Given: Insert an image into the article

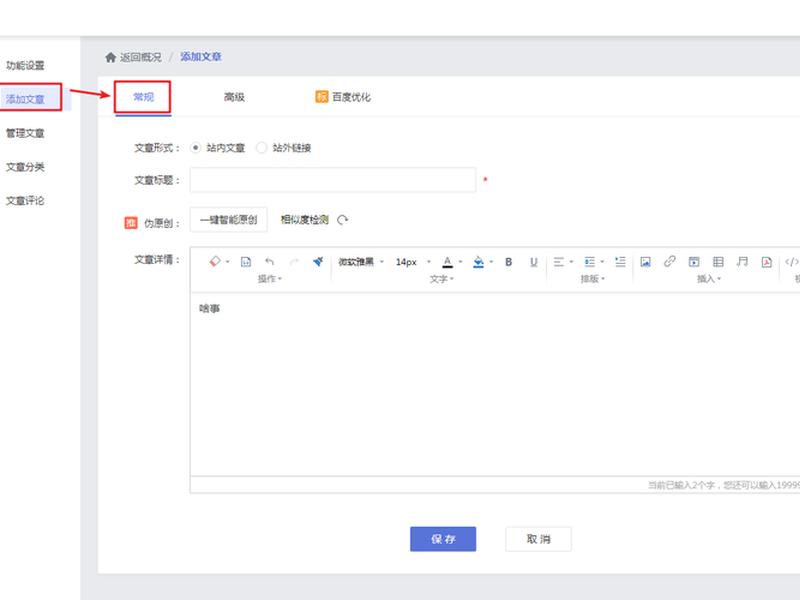Looking at the screenshot, I should 645,262.
